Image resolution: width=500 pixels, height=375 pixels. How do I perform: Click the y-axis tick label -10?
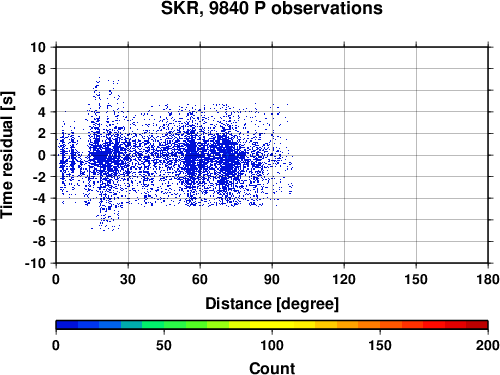pyautogui.click(x=35, y=263)
